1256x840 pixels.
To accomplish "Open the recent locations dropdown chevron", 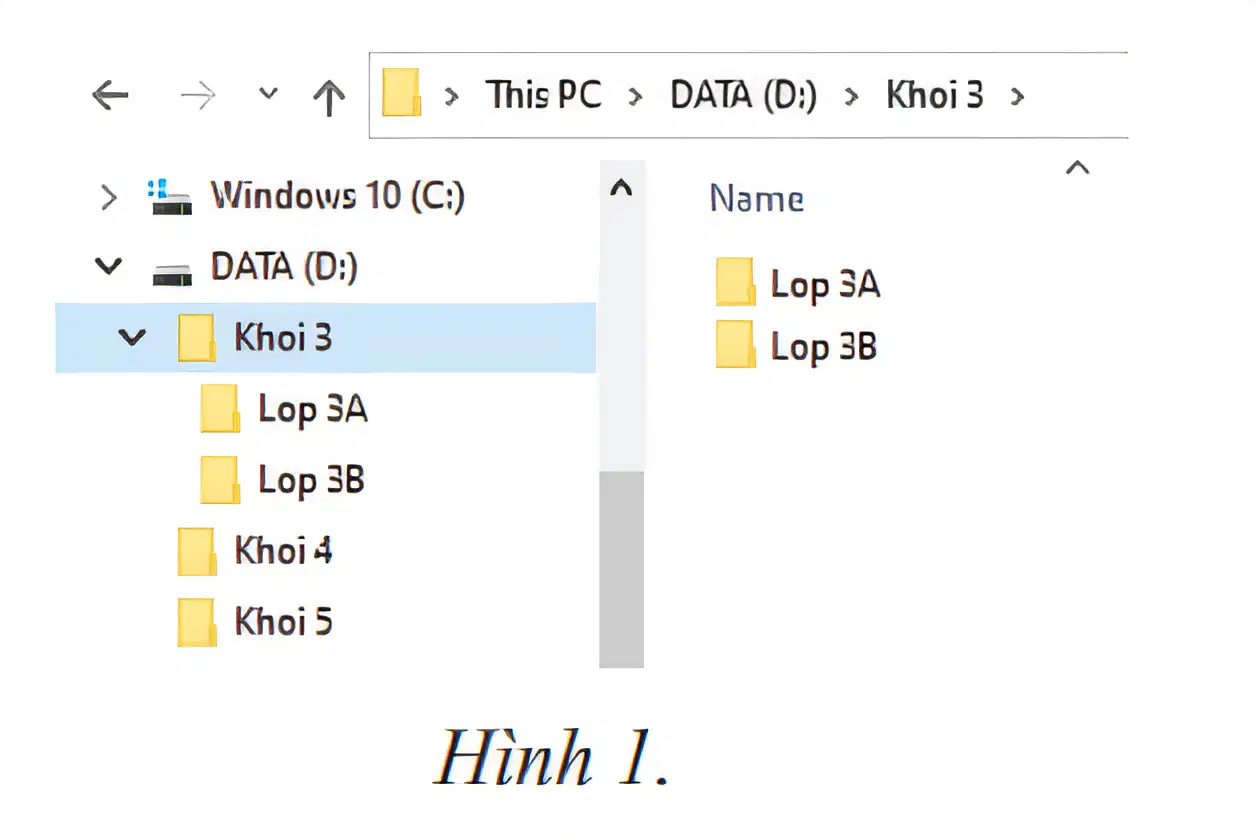I will [x=267, y=94].
